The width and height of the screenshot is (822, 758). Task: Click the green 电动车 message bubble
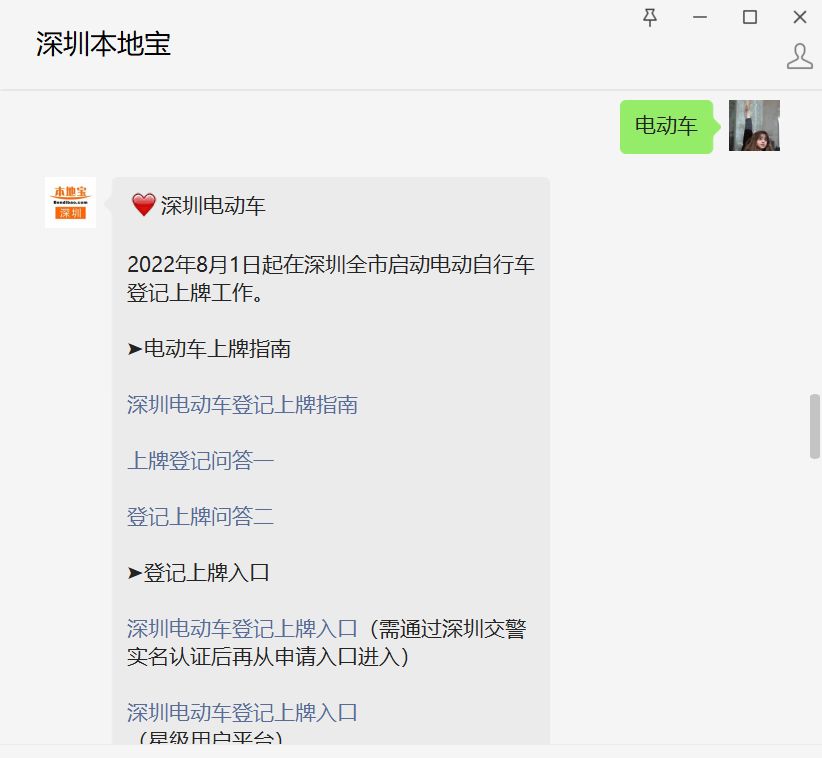click(x=666, y=126)
